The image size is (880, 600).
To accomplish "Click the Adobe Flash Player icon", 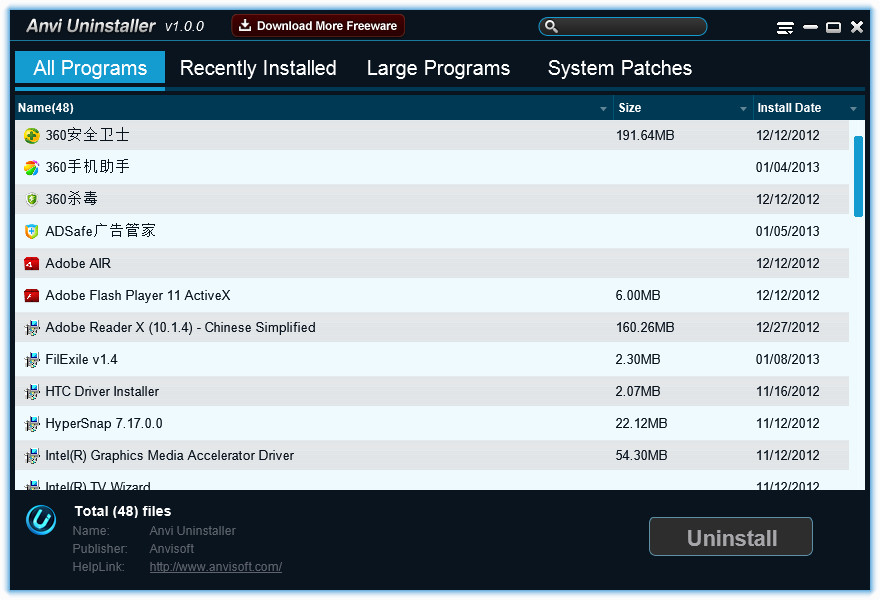I will coord(32,295).
